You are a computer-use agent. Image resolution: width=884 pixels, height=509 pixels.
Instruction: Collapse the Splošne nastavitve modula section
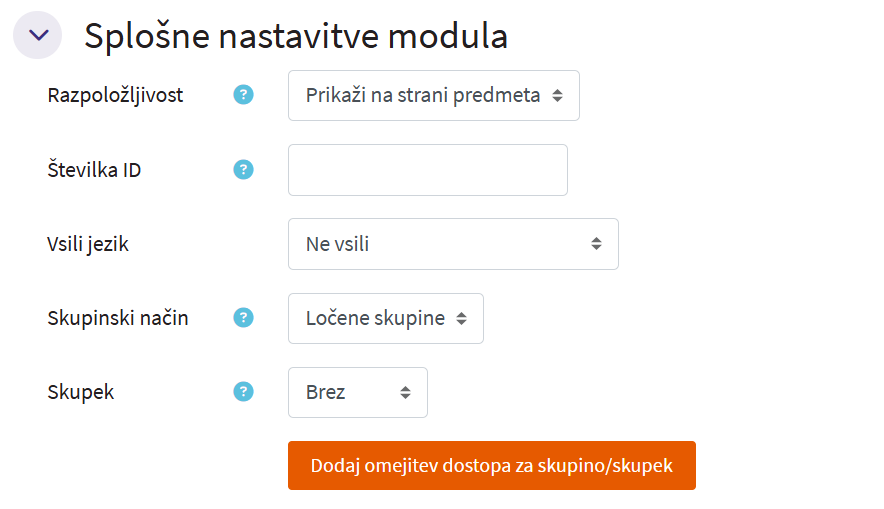38,35
